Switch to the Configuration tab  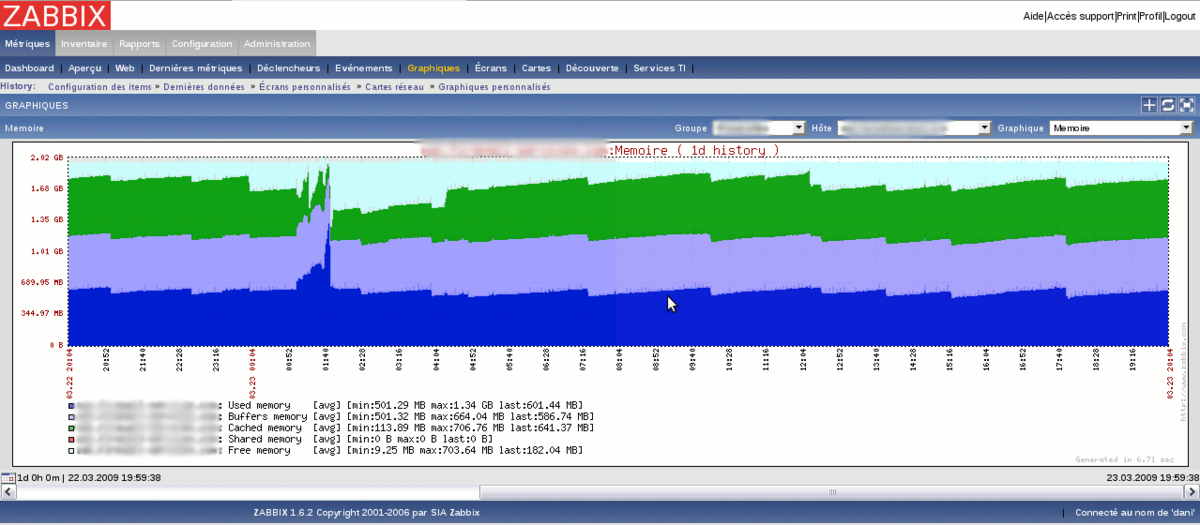201,44
